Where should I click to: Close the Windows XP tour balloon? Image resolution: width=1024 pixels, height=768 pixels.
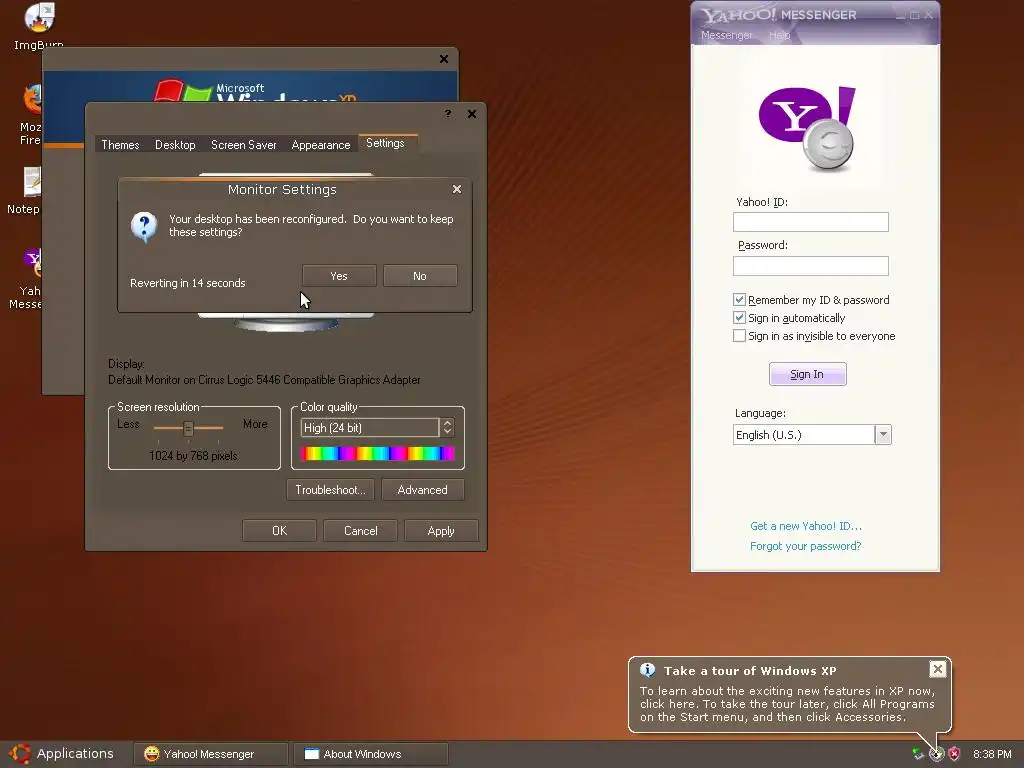937,669
